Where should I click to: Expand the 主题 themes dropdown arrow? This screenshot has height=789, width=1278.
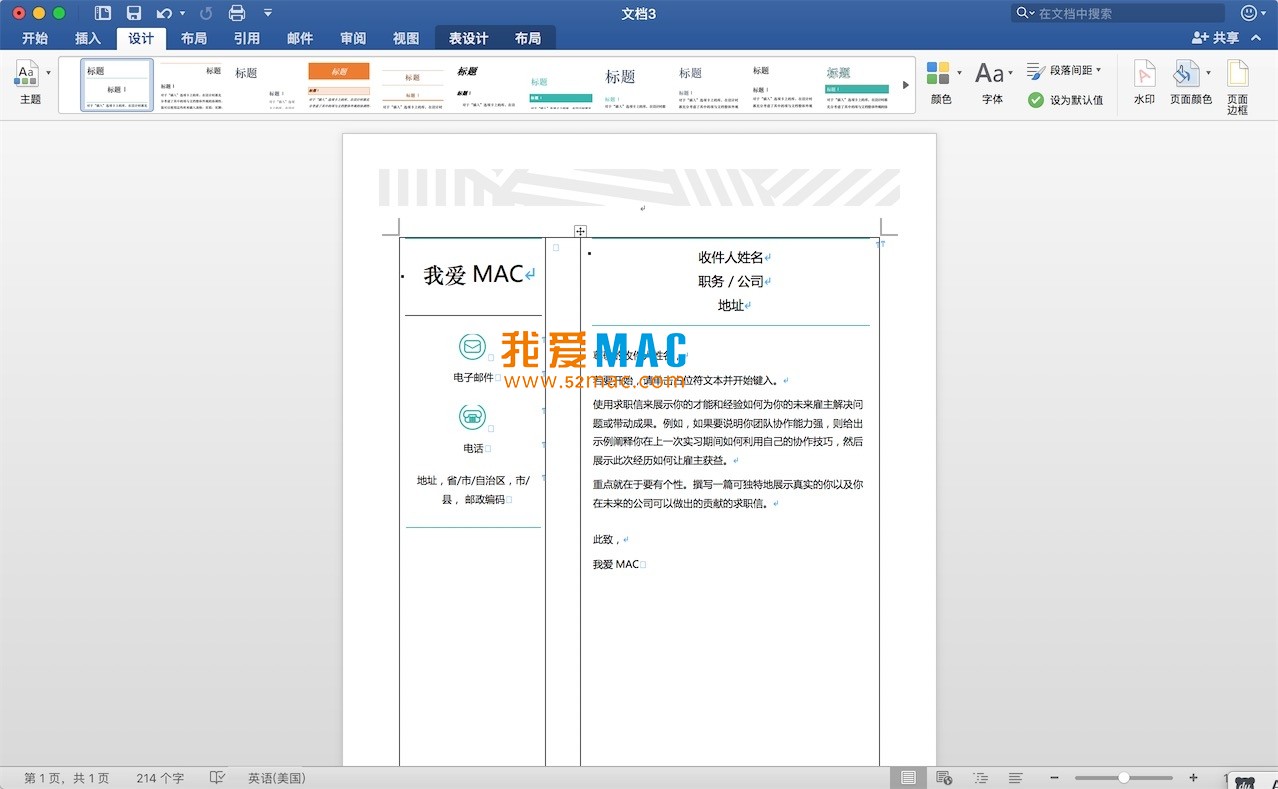point(48,73)
